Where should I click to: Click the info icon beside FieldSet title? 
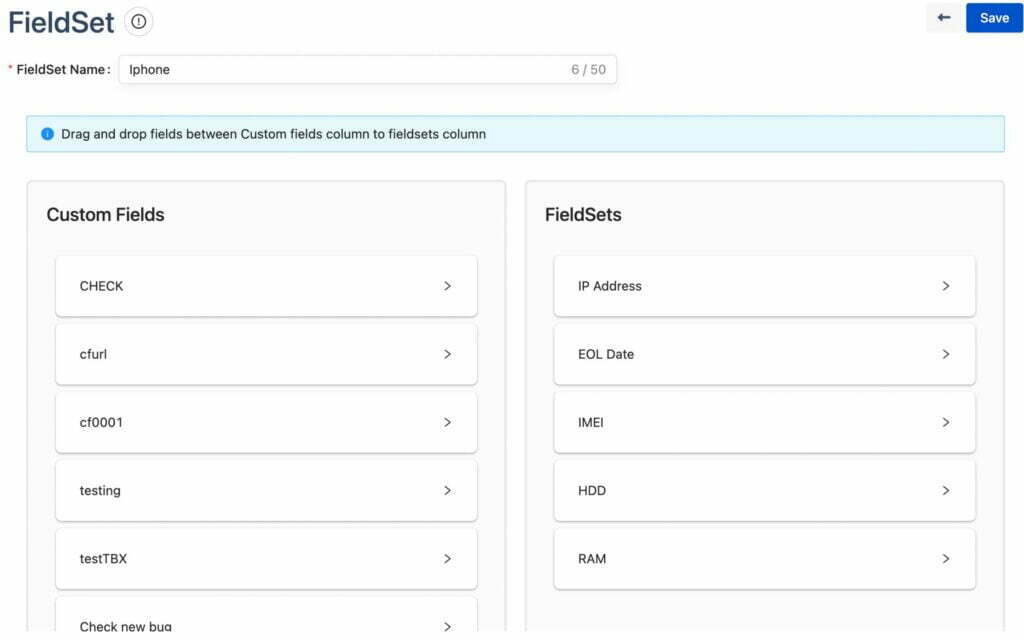139,21
